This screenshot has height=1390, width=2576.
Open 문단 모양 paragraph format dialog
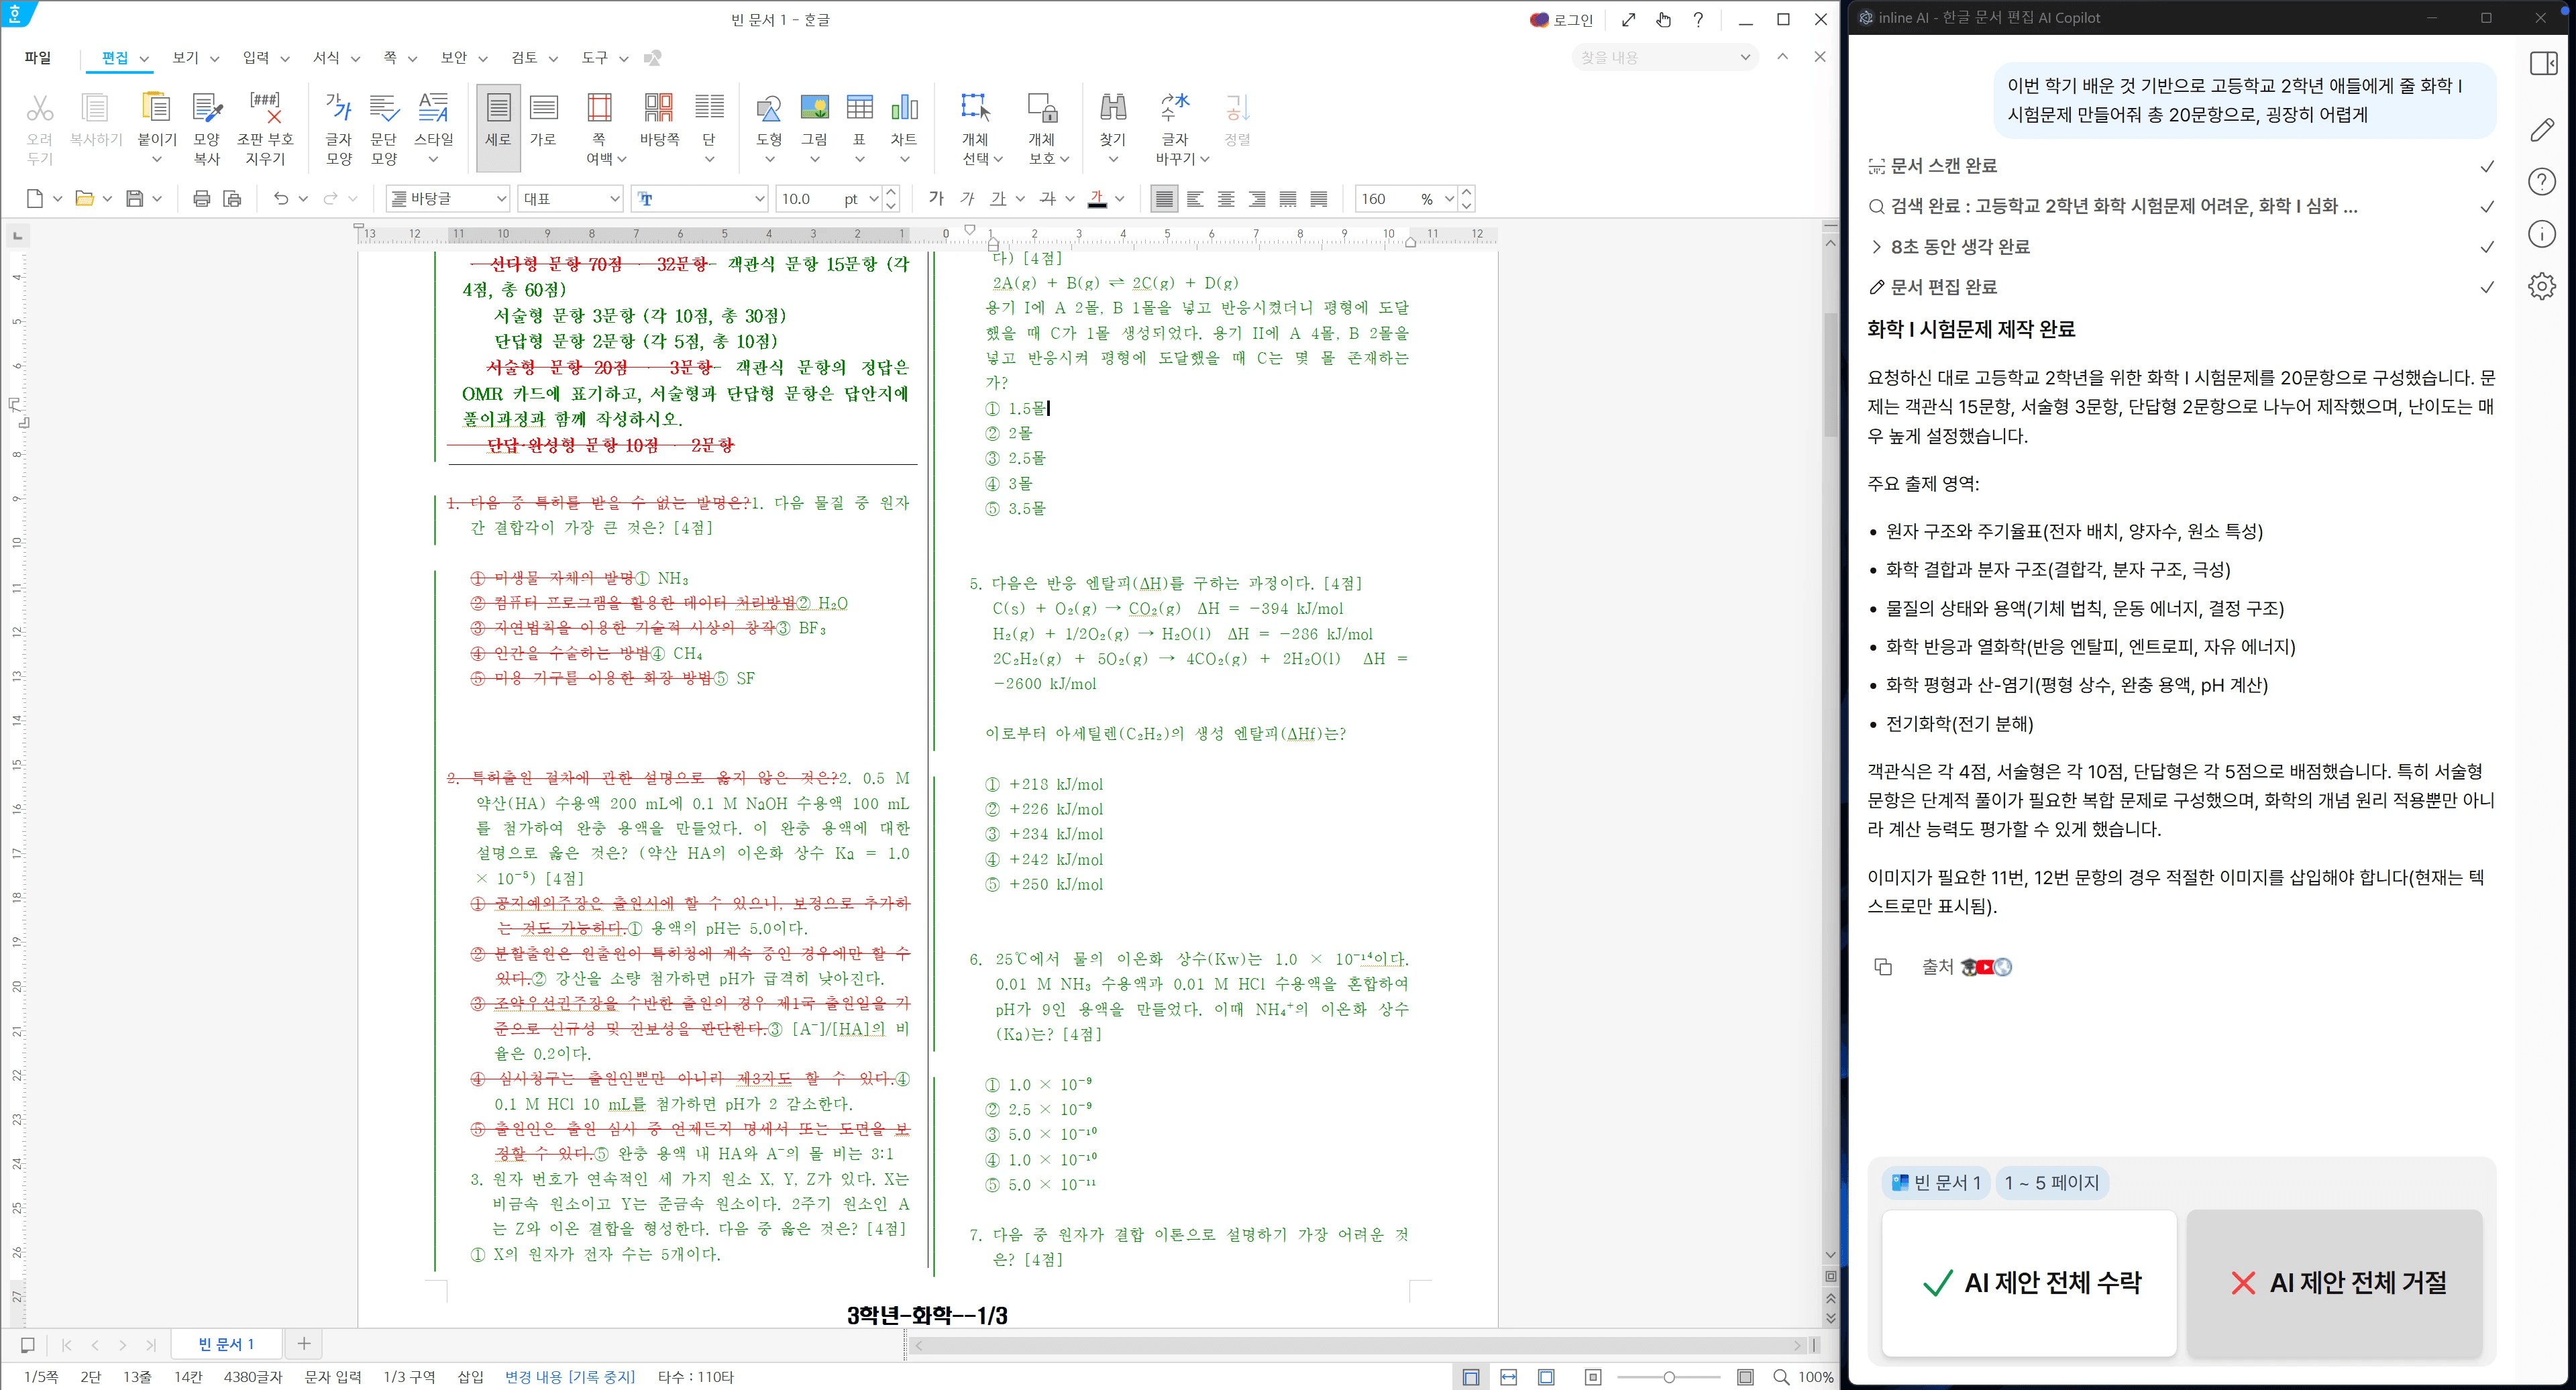click(384, 127)
